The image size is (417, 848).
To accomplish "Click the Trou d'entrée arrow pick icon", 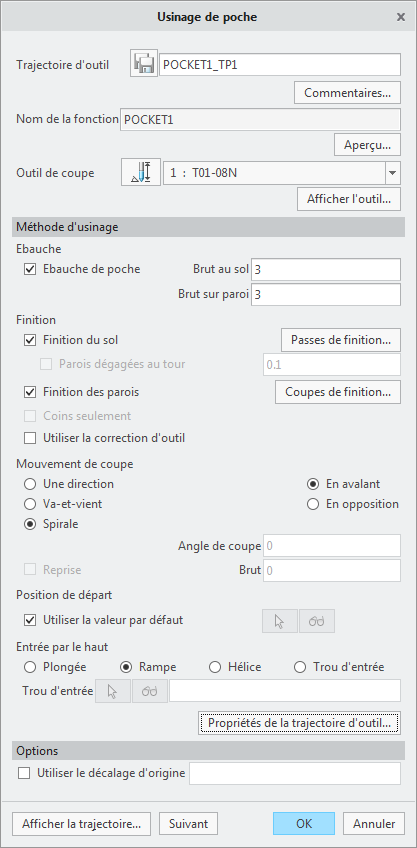I will pyautogui.click(x=113, y=691).
